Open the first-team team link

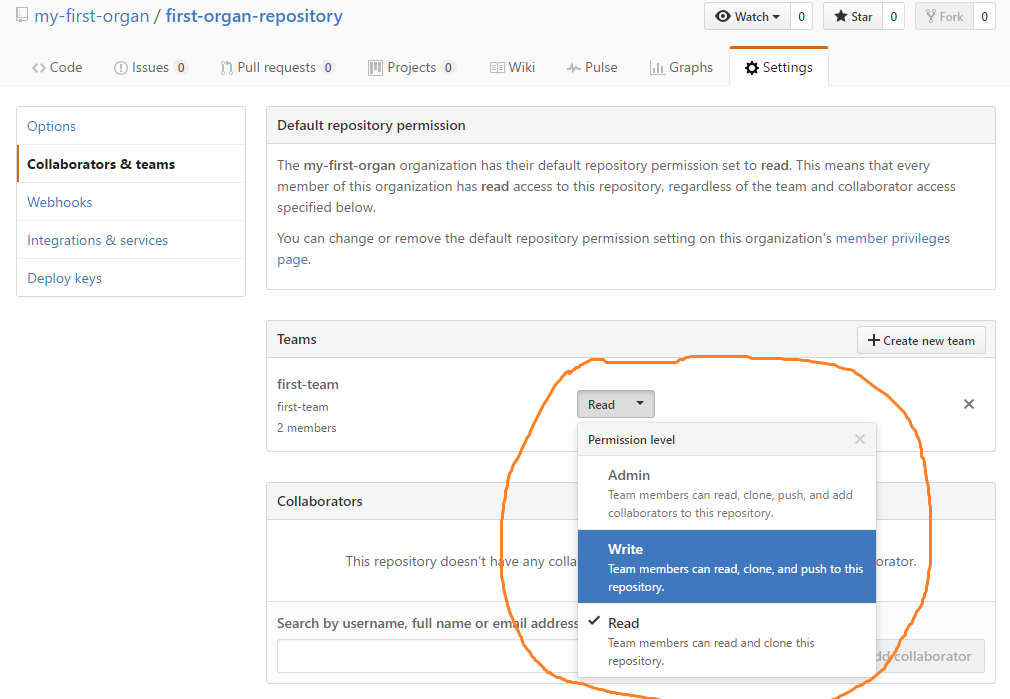[308, 385]
